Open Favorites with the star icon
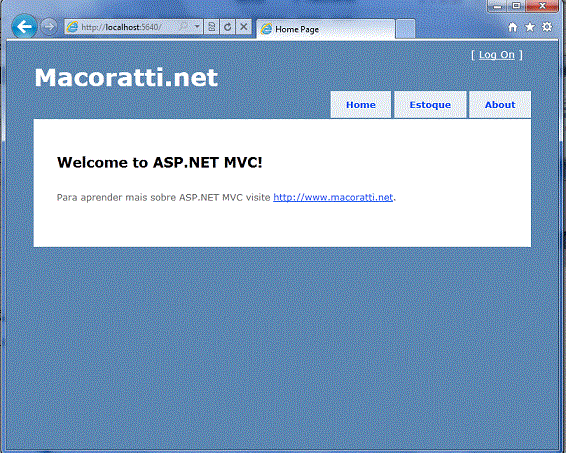 (530, 27)
